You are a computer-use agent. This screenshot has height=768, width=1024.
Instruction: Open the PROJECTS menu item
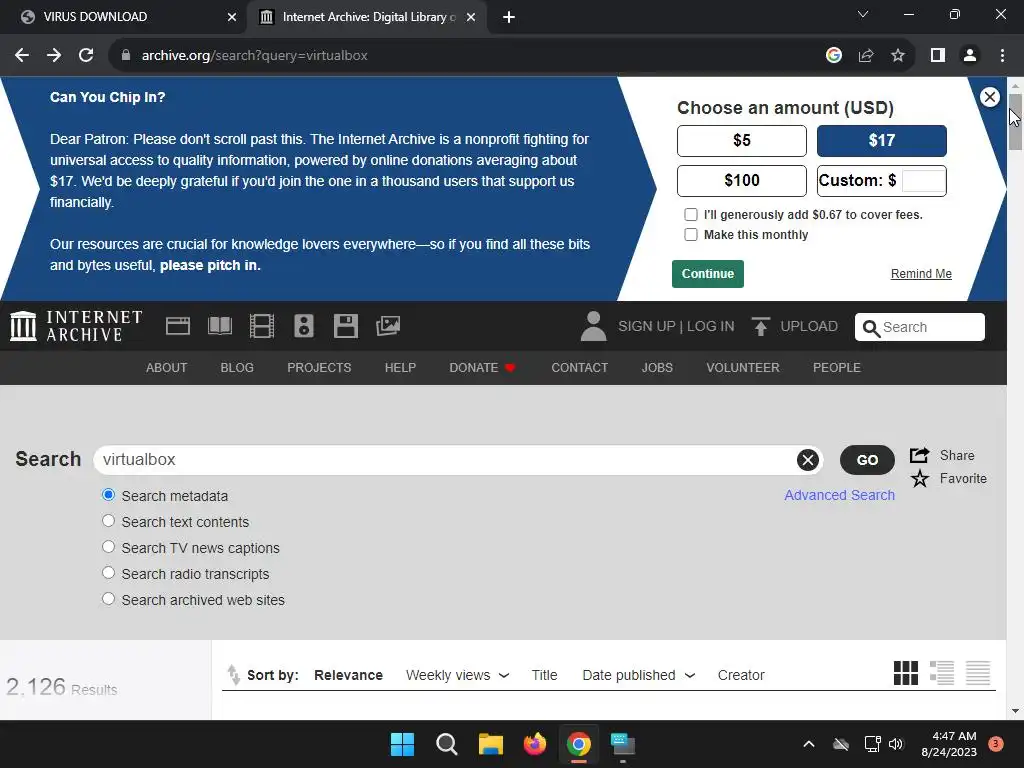tap(319, 368)
